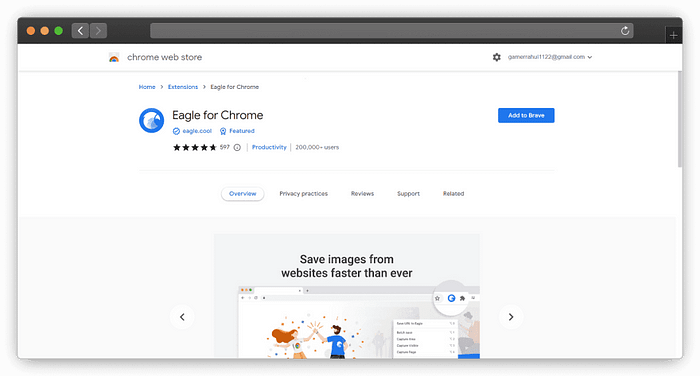Click the verified badge beside eagle.cool
700x376 pixels.
click(176, 131)
